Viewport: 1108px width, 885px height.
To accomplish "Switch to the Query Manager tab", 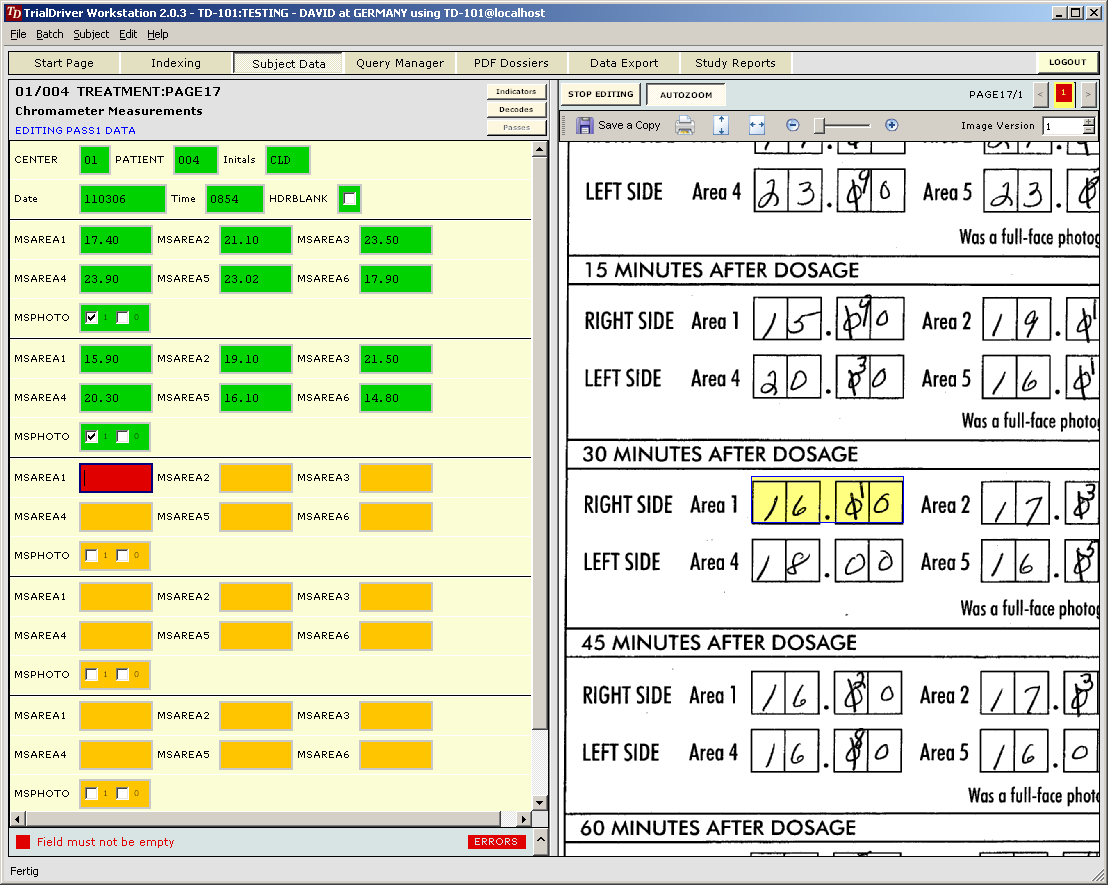I will coord(400,63).
